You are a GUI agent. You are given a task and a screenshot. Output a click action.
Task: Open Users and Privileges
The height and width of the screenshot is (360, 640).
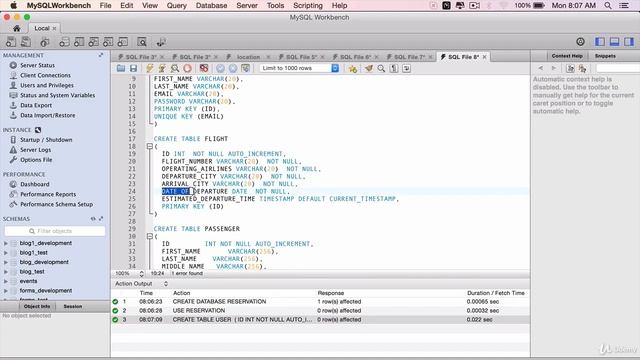pyautogui.click(x=47, y=85)
